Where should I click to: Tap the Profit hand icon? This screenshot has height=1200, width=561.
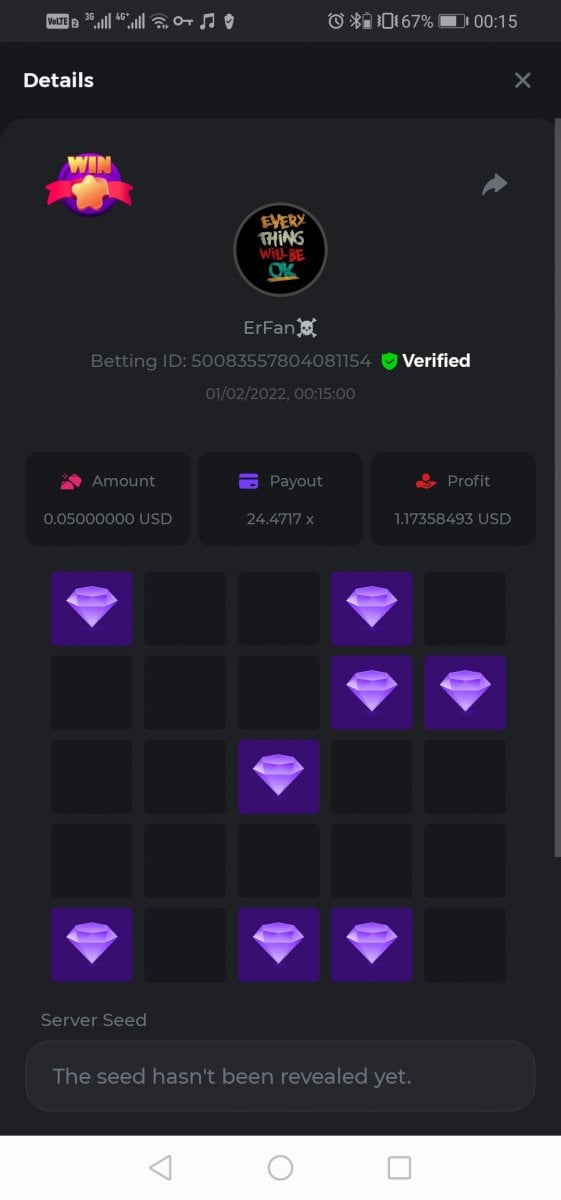426,481
